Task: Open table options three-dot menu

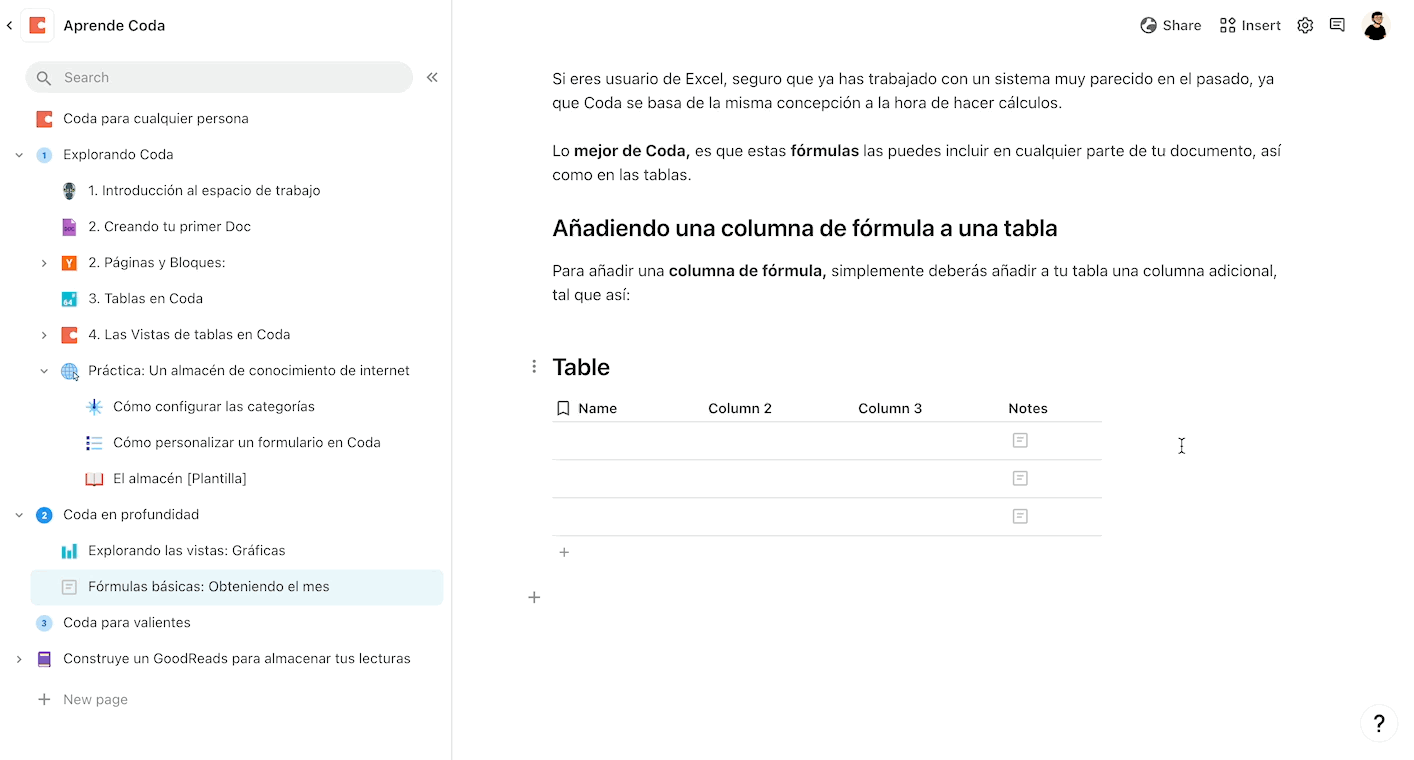Action: pos(534,367)
